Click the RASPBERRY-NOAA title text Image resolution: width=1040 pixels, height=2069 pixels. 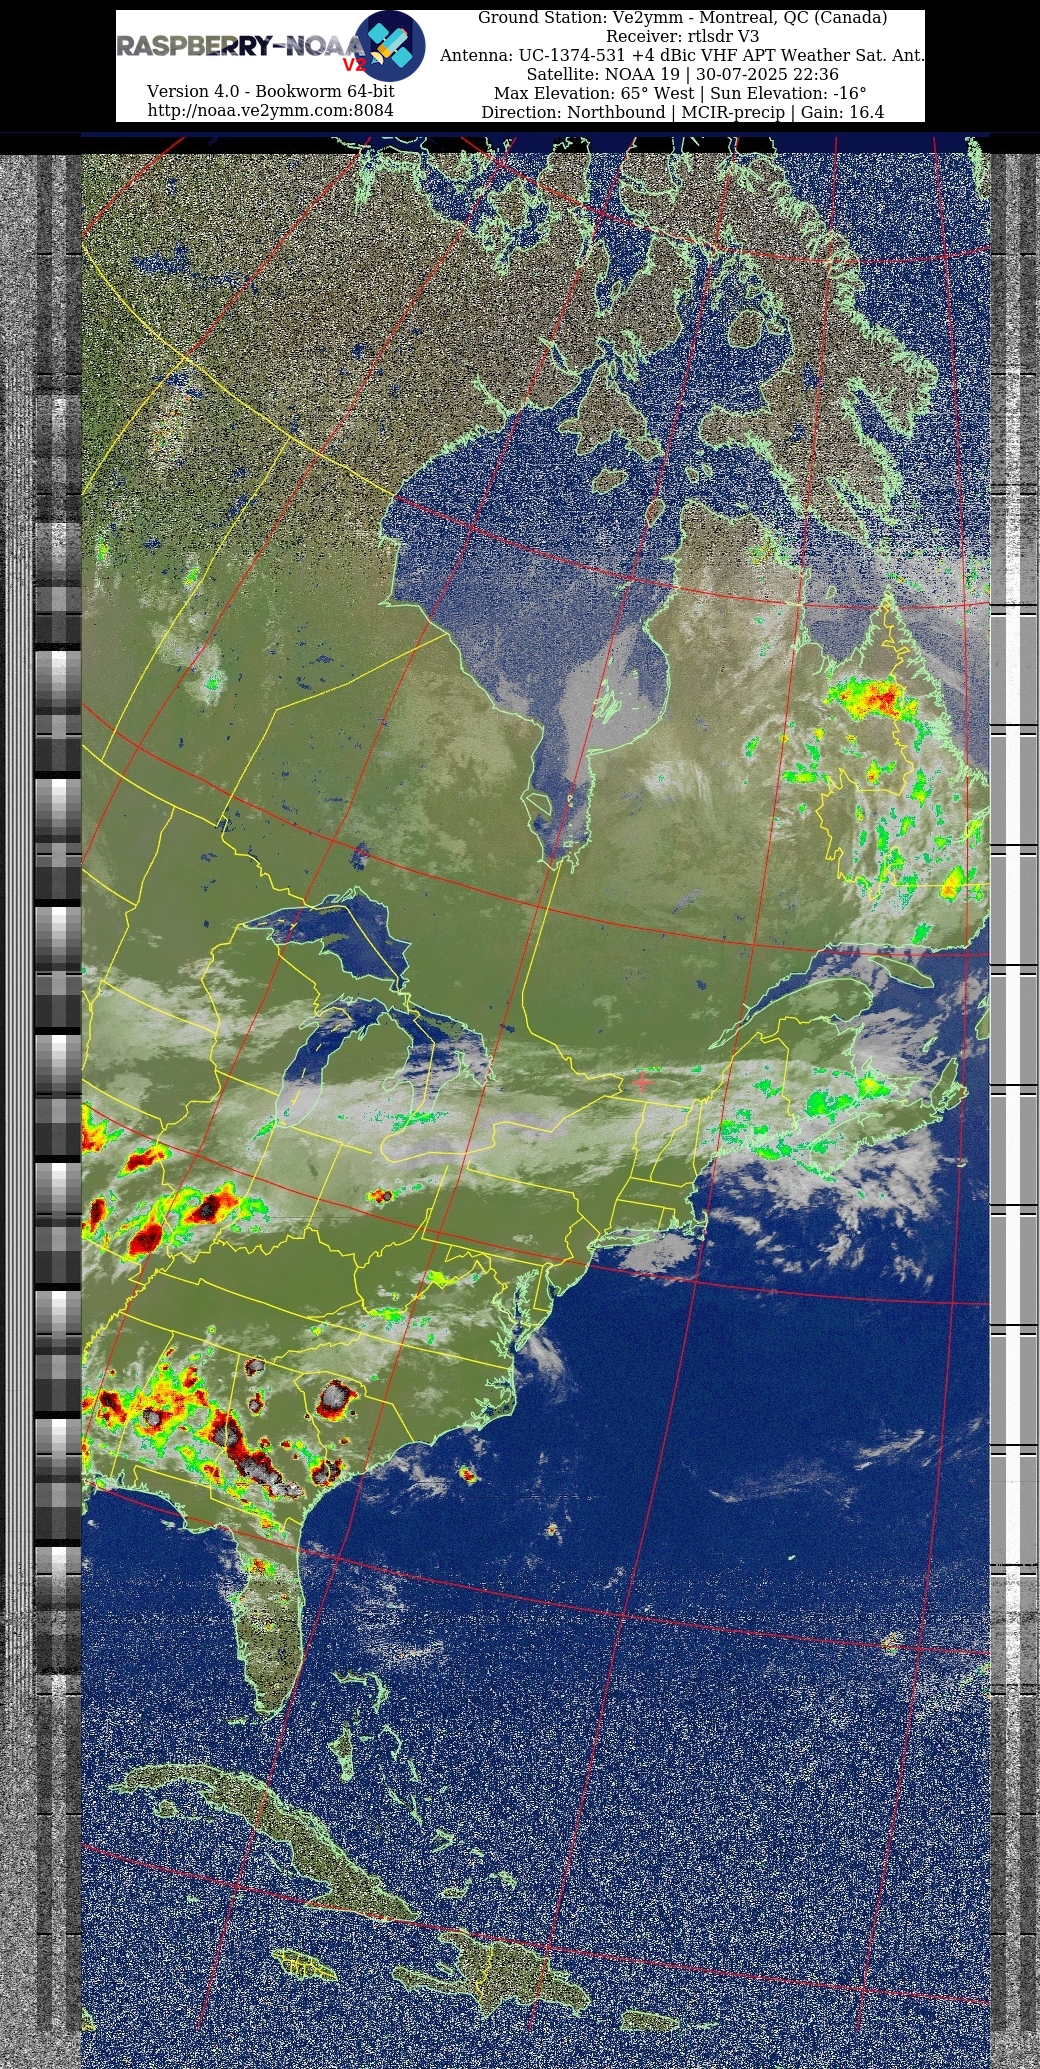click(240, 46)
